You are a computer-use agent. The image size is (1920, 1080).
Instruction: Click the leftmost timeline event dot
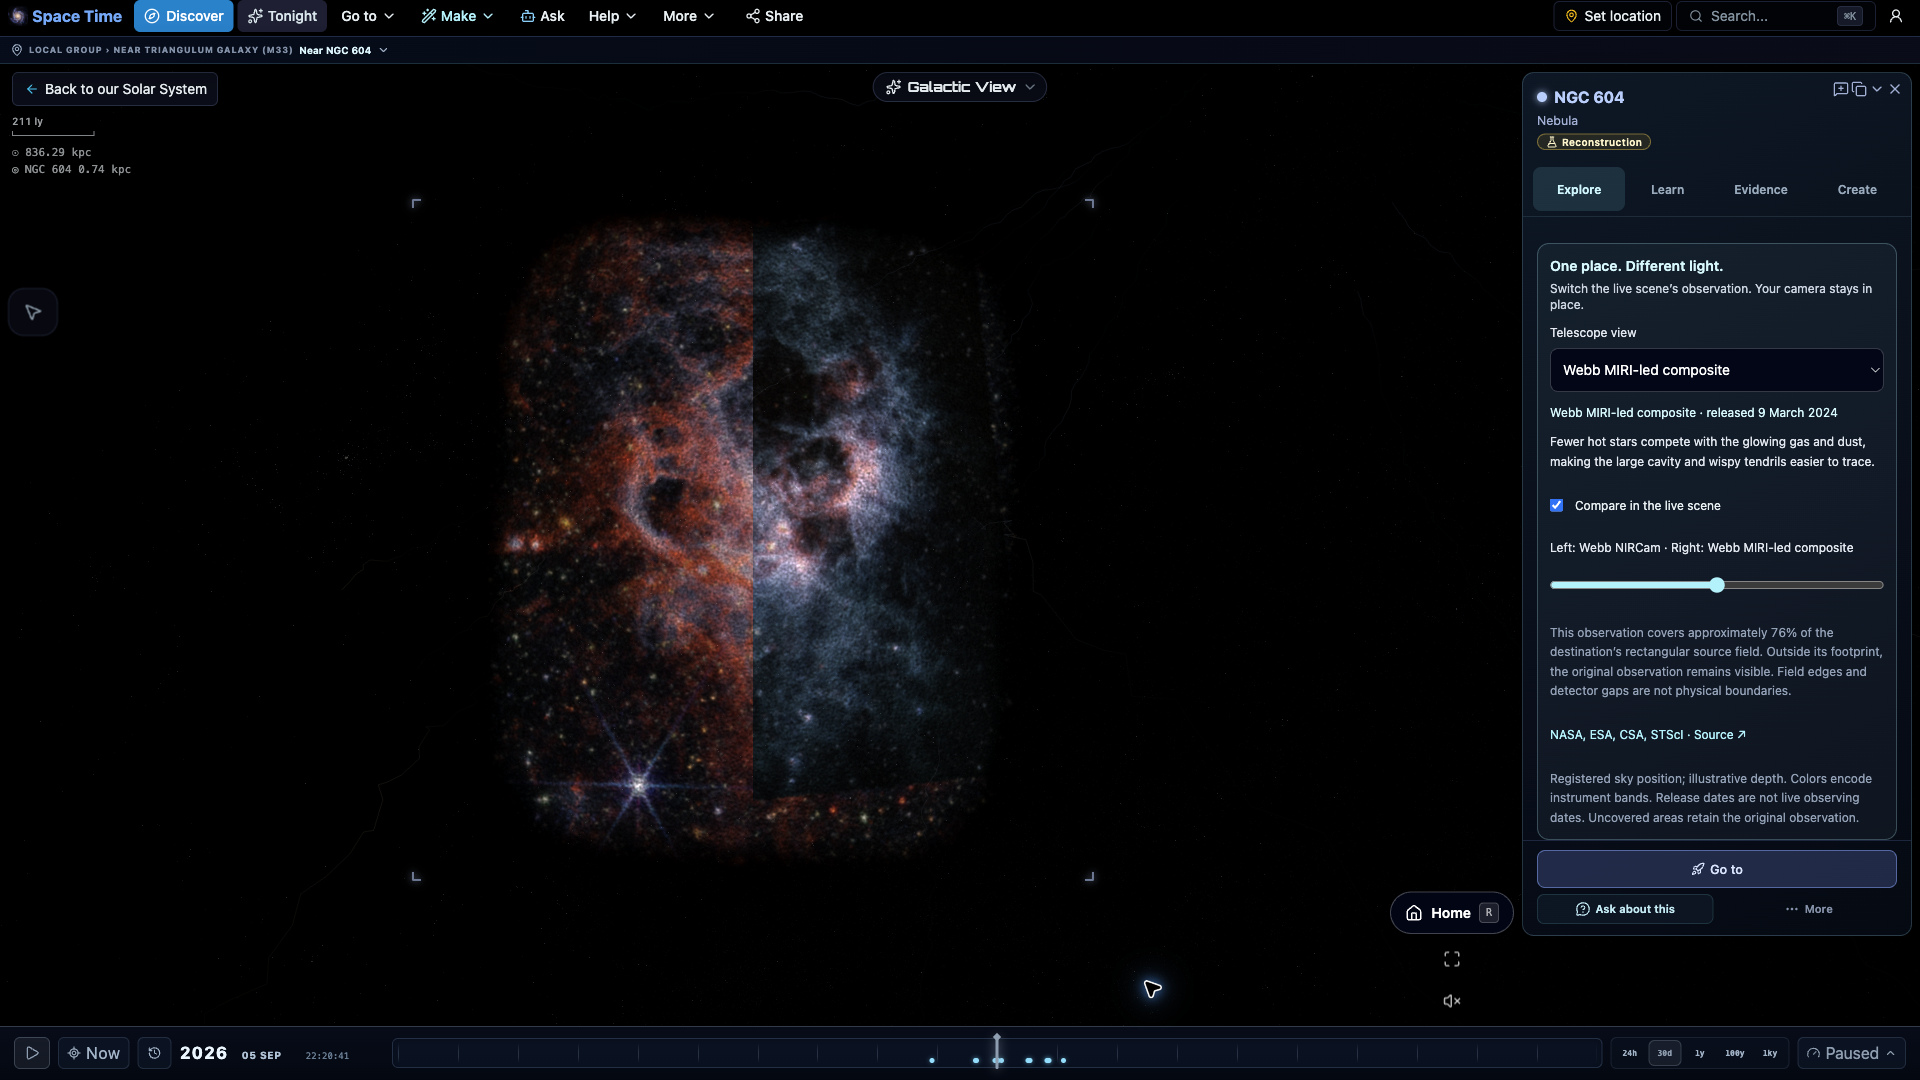pos(932,1060)
